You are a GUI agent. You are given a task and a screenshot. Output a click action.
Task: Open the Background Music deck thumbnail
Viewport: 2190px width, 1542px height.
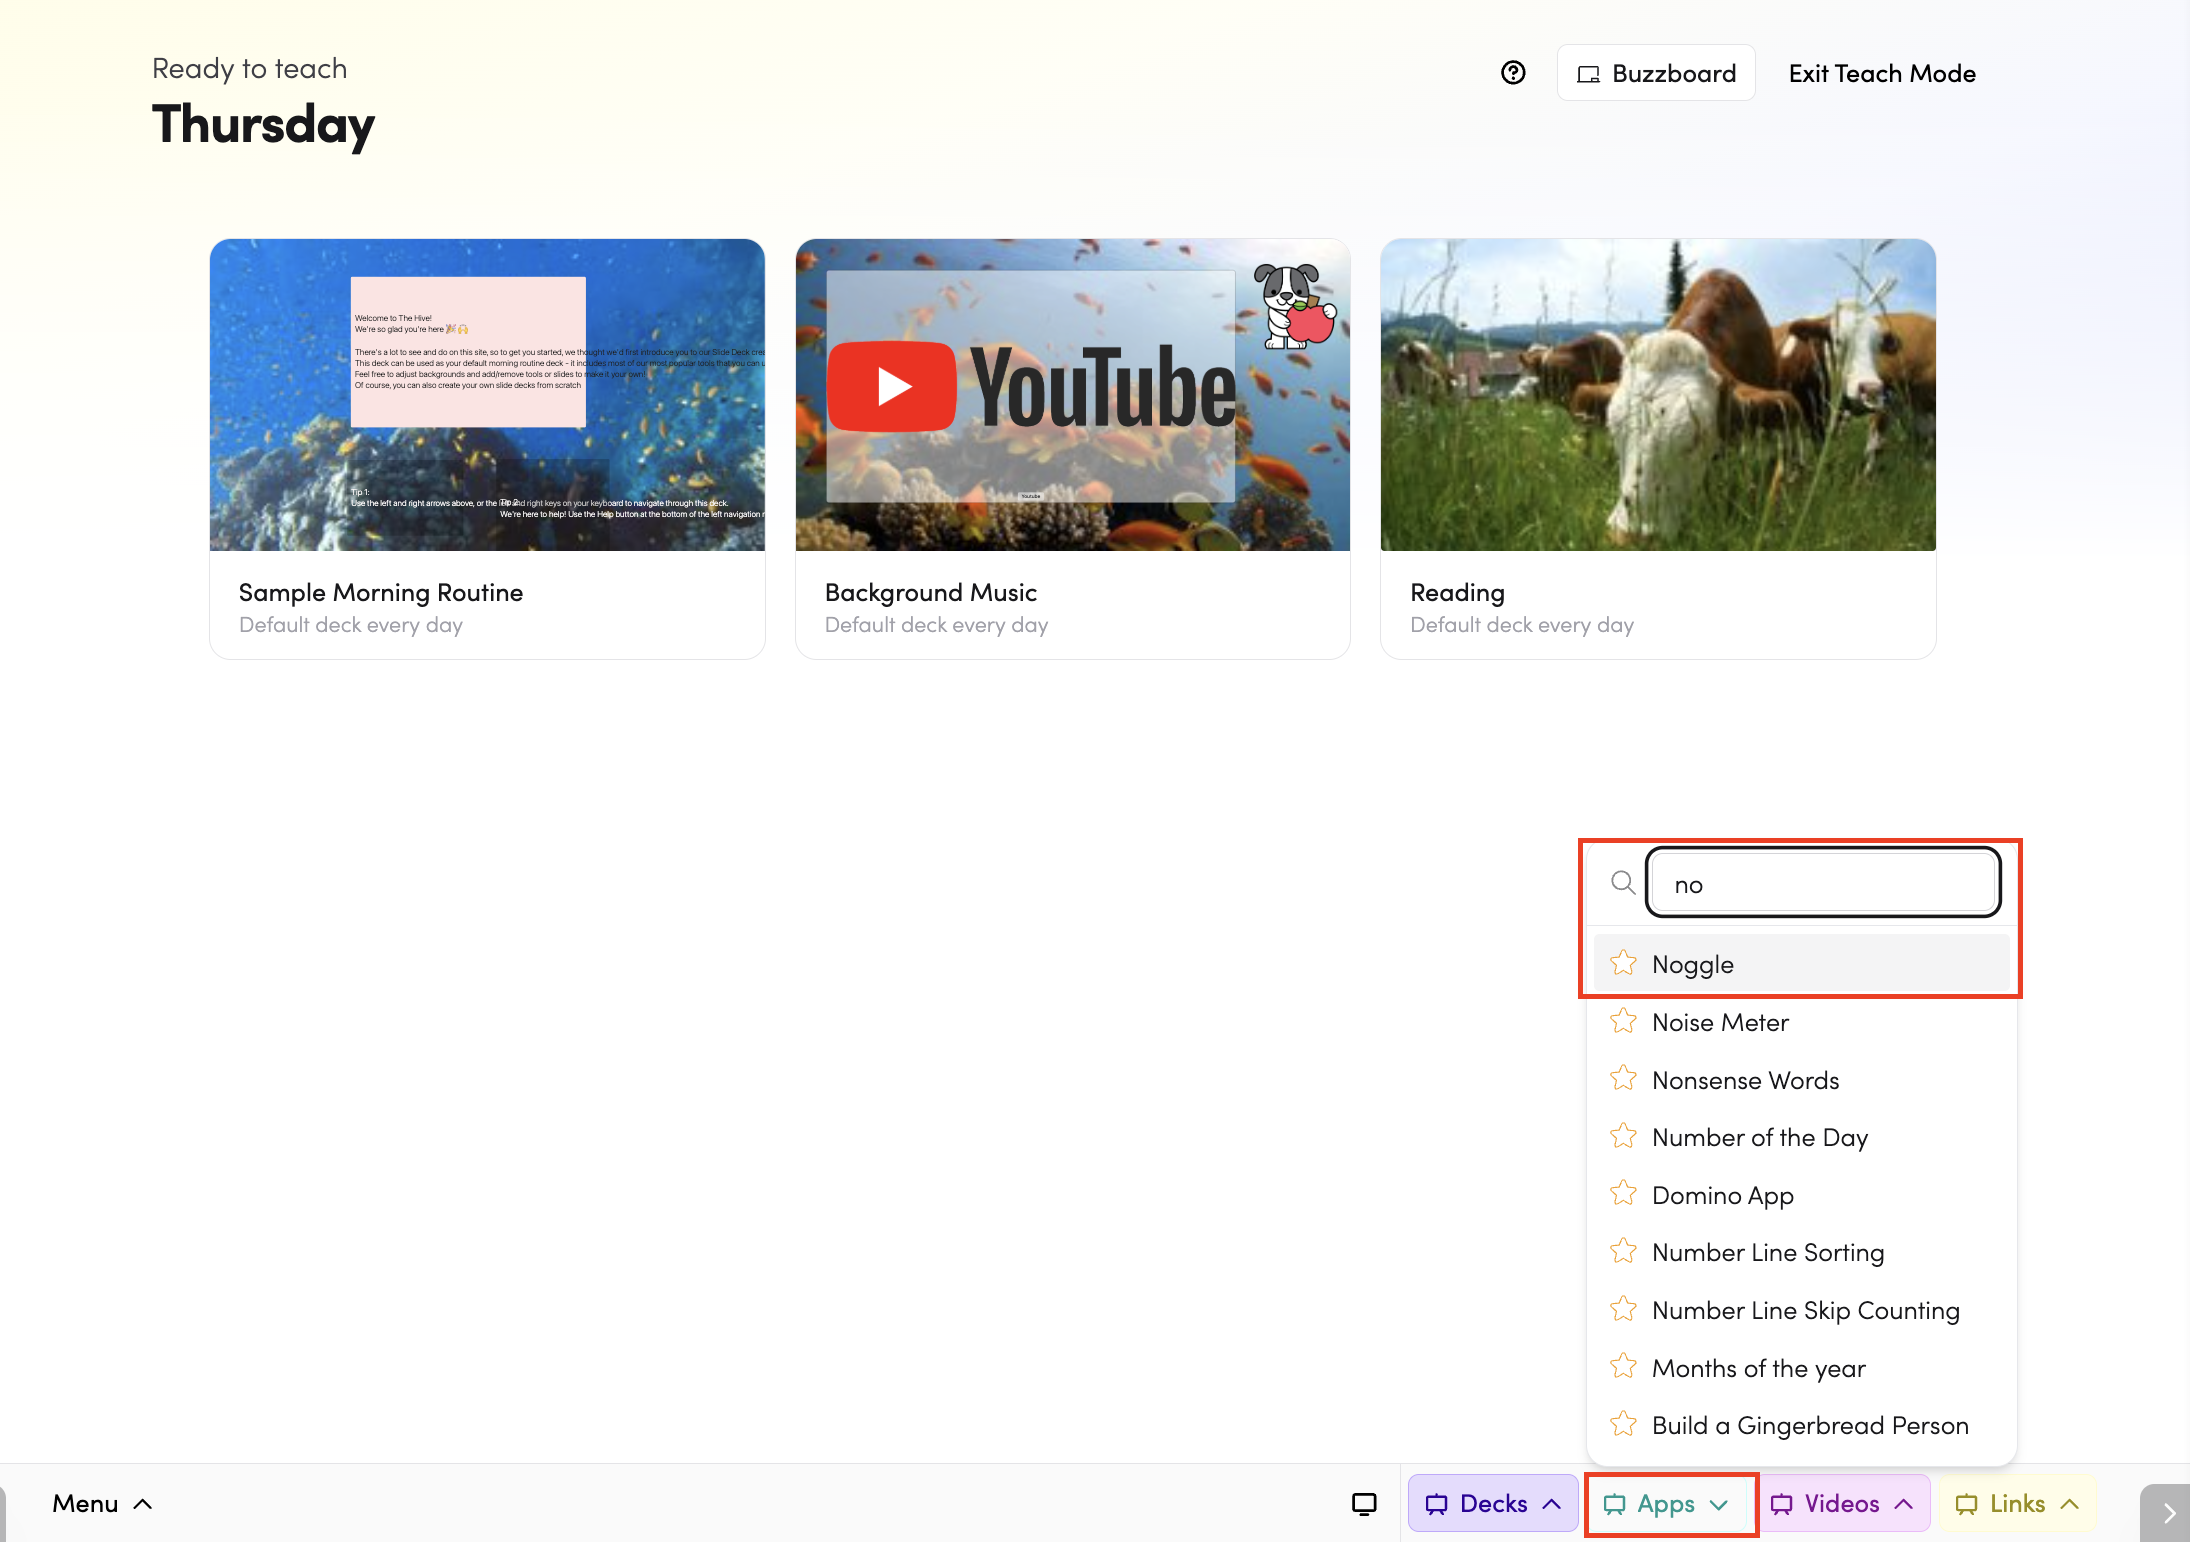tap(1072, 395)
